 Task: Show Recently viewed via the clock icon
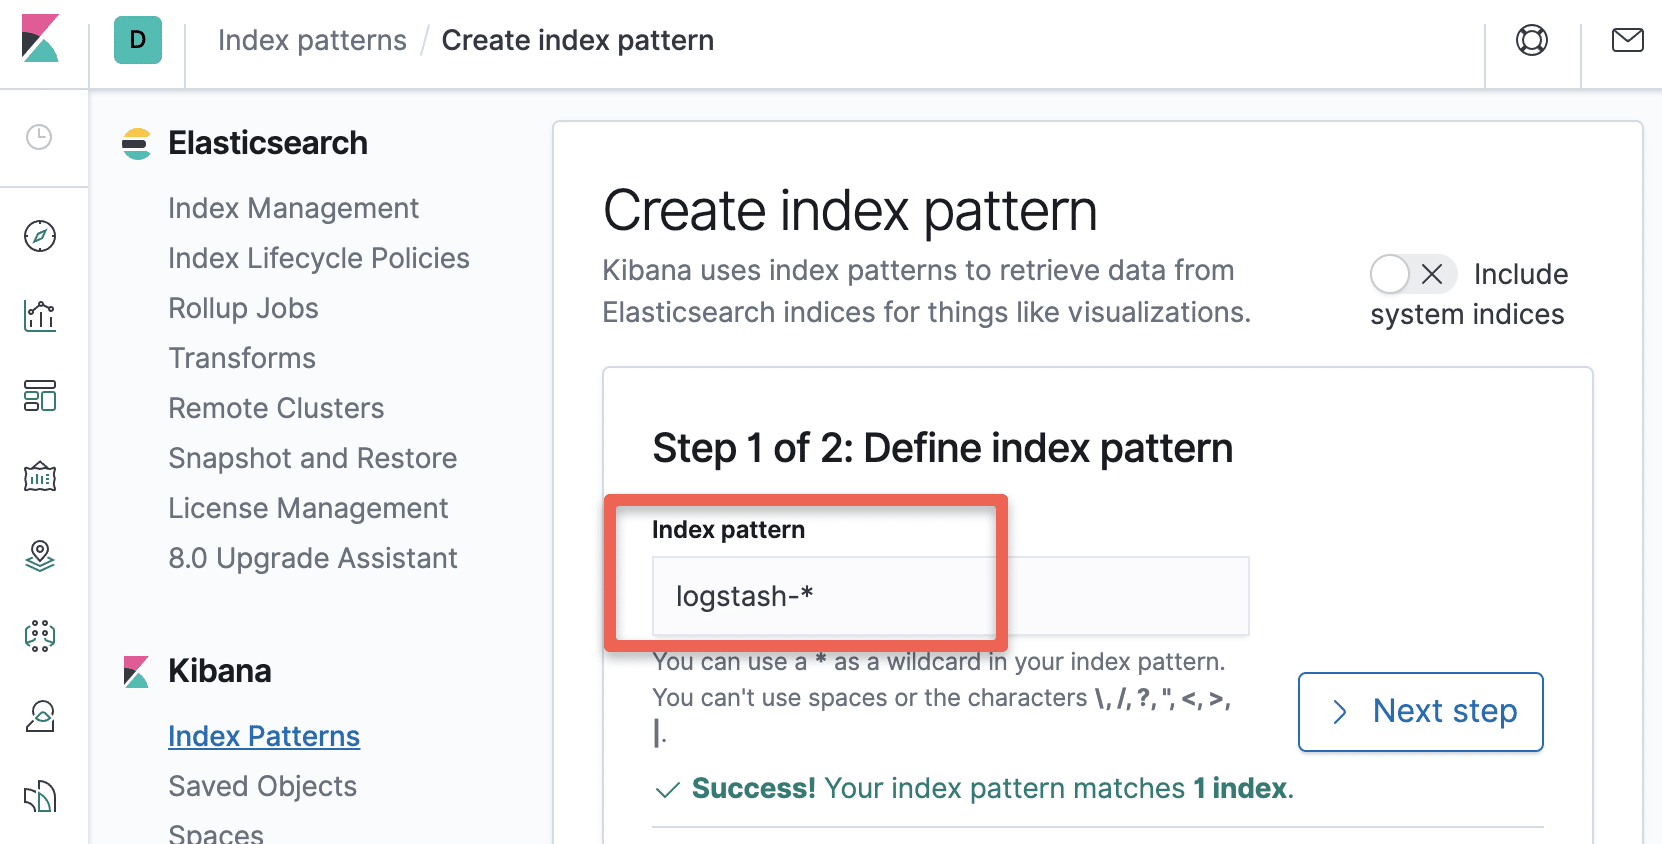[x=39, y=137]
